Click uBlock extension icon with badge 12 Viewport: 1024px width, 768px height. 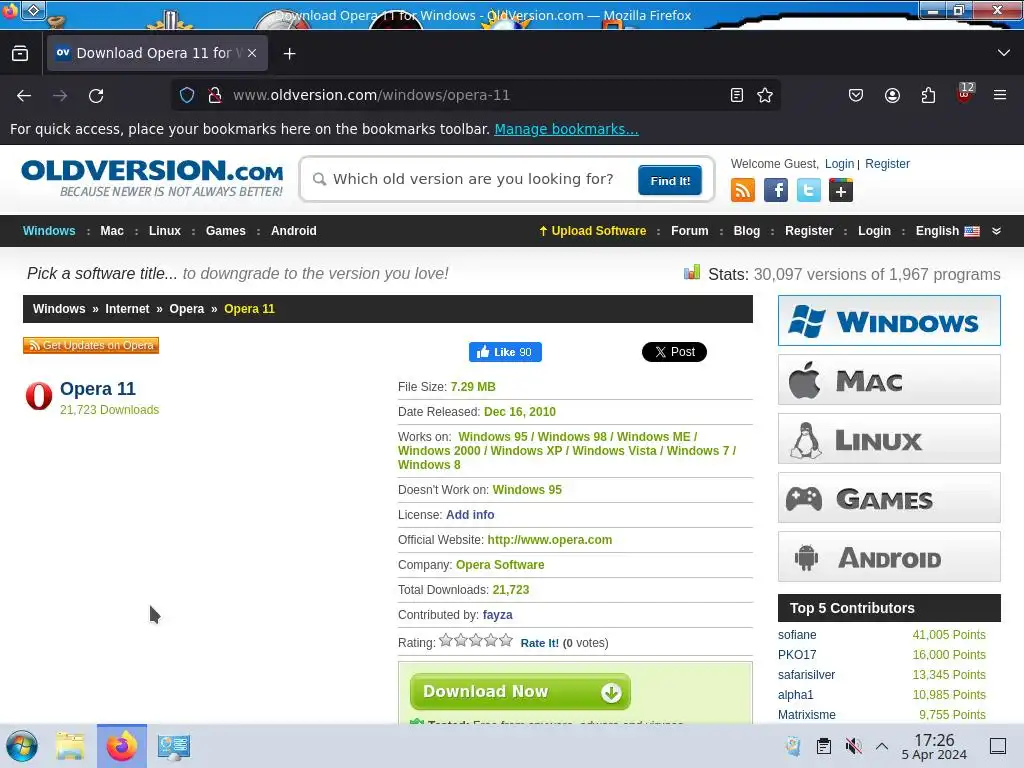pos(965,93)
